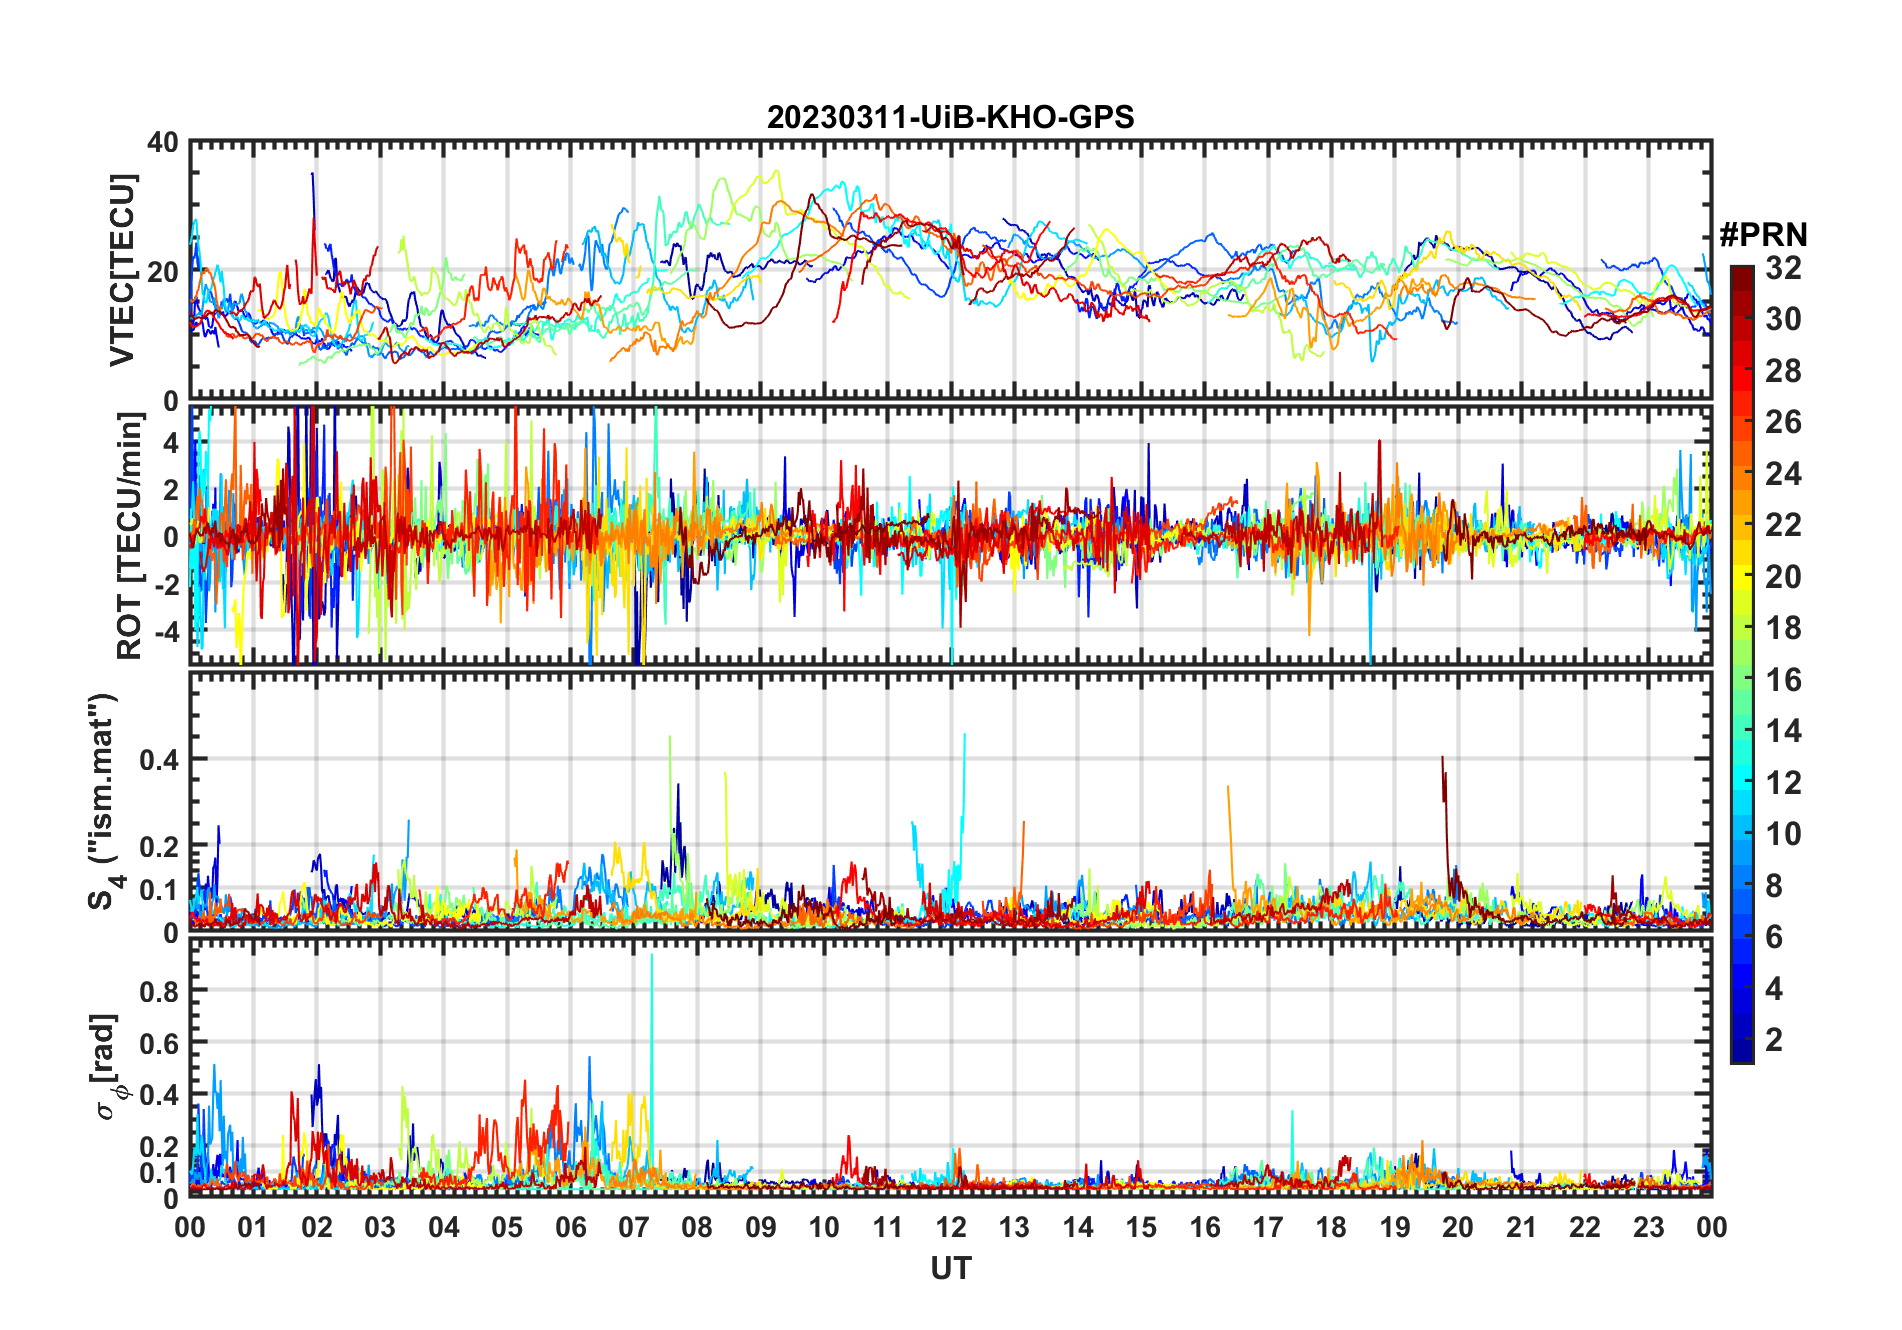Click the S4 axis tick label 0.2

[x=159, y=846]
